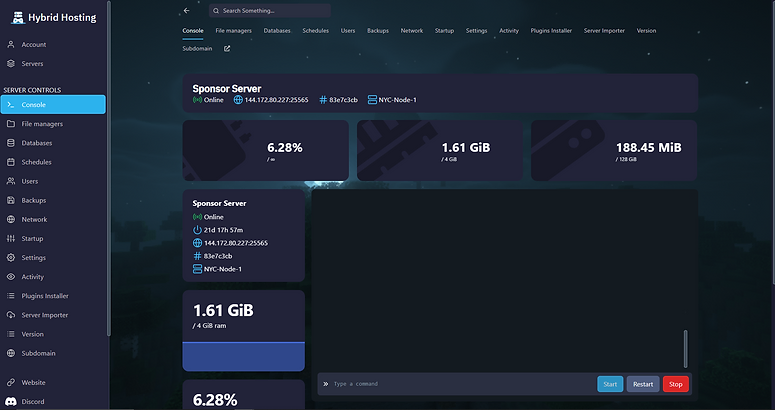Click NYC-Node-1 in the side info card
The width and height of the screenshot is (775, 410).
[x=223, y=269]
